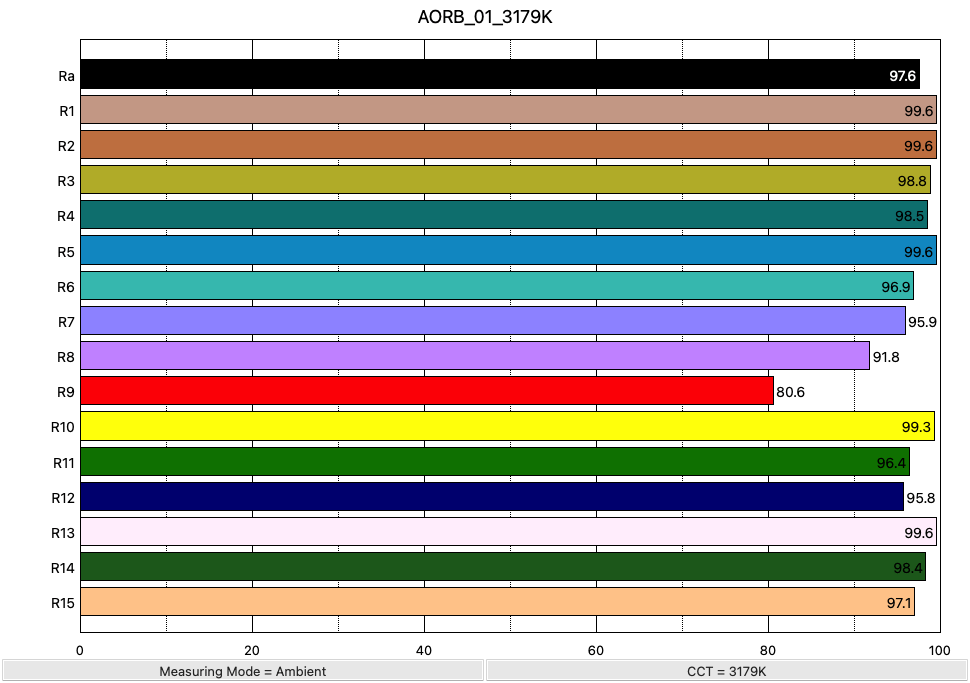Click the R3 value 98.8
Screen dimensions: 970x683
pos(912,181)
